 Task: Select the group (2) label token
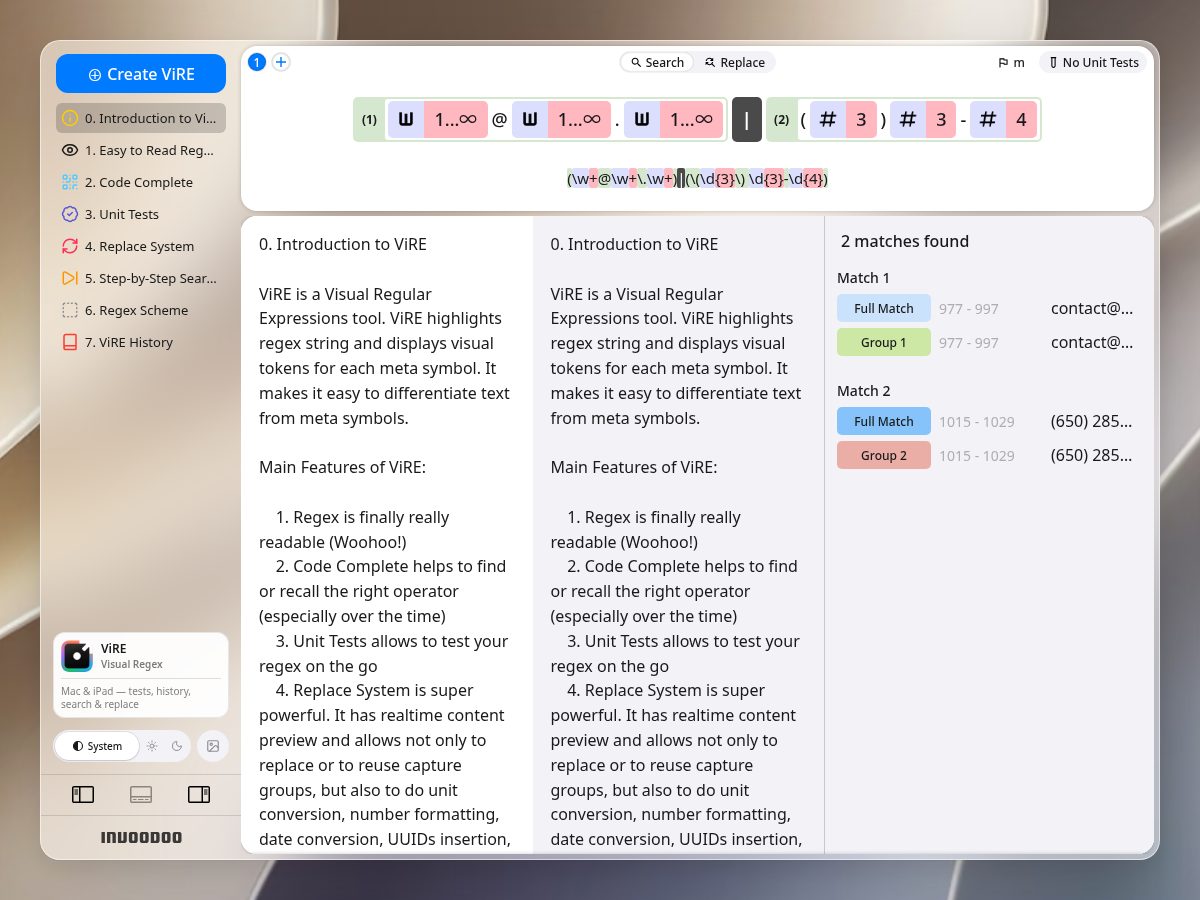(782, 120)
